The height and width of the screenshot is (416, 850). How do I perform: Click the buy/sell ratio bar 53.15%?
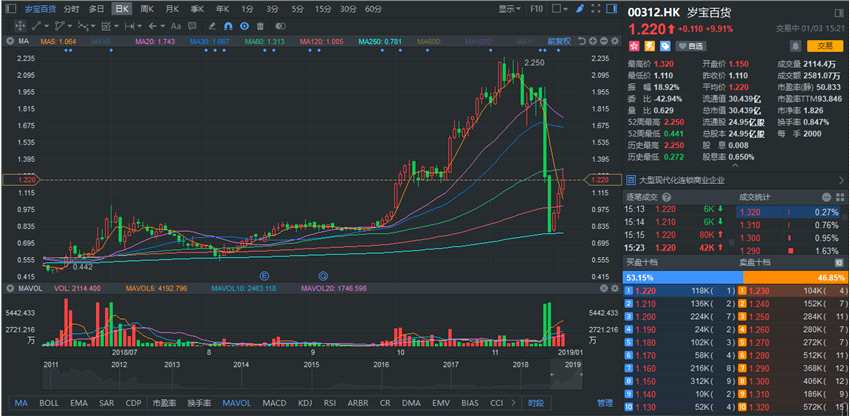[x=683, y=277]
